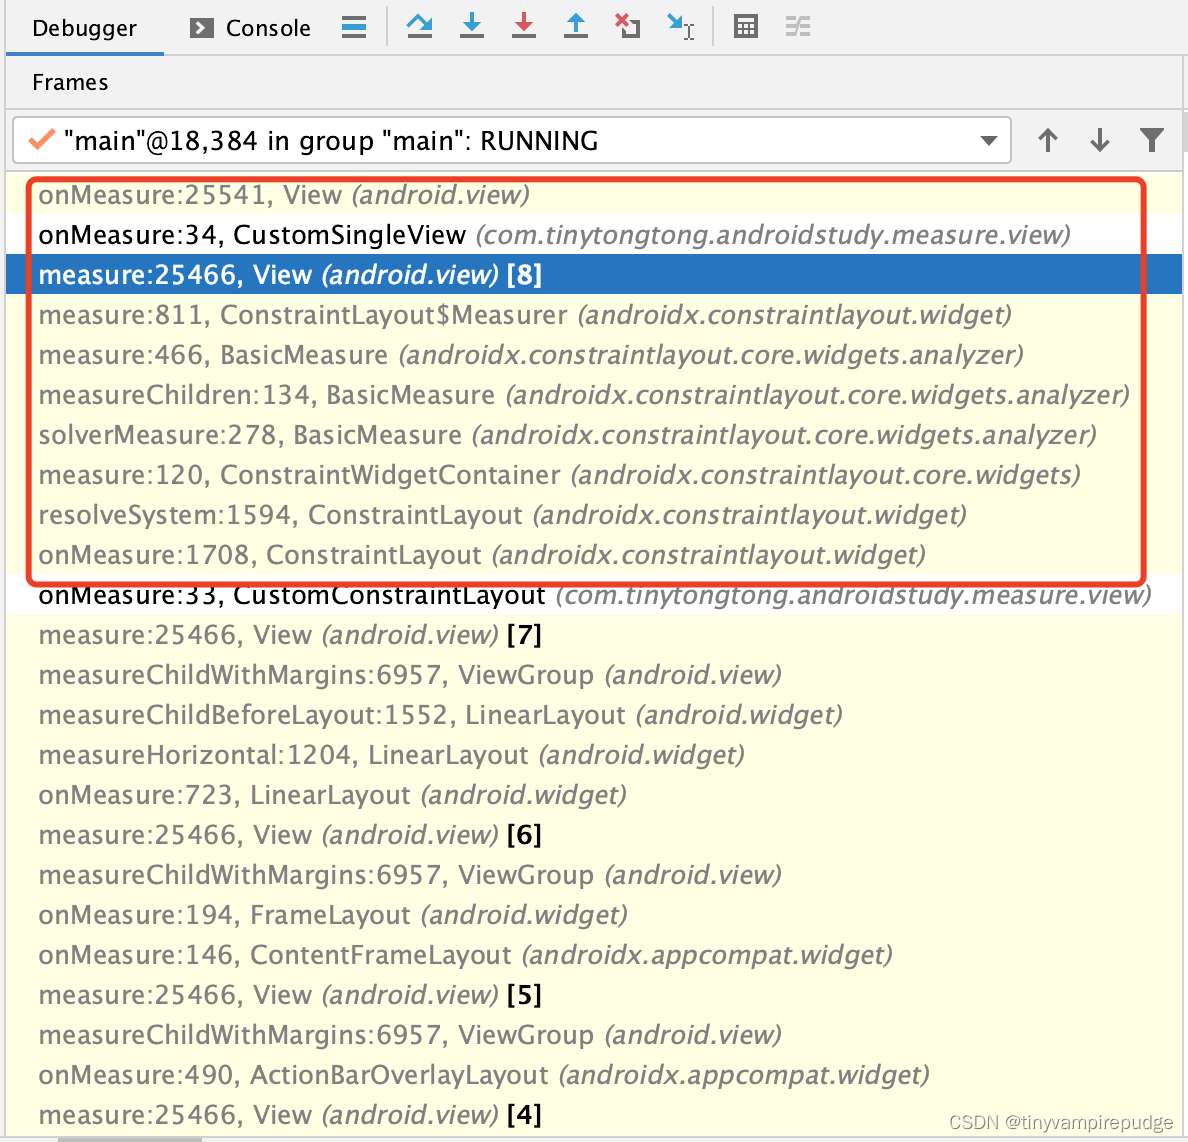Select frame onMeasure:490, ActionBarOverlayLayout
This screenshot has height=1142, width=1188.
click(x=594, y=1075)
